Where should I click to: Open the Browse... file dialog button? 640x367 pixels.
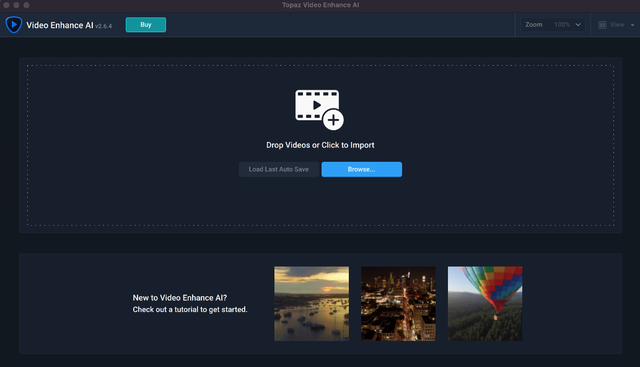[x=362, y=169]
